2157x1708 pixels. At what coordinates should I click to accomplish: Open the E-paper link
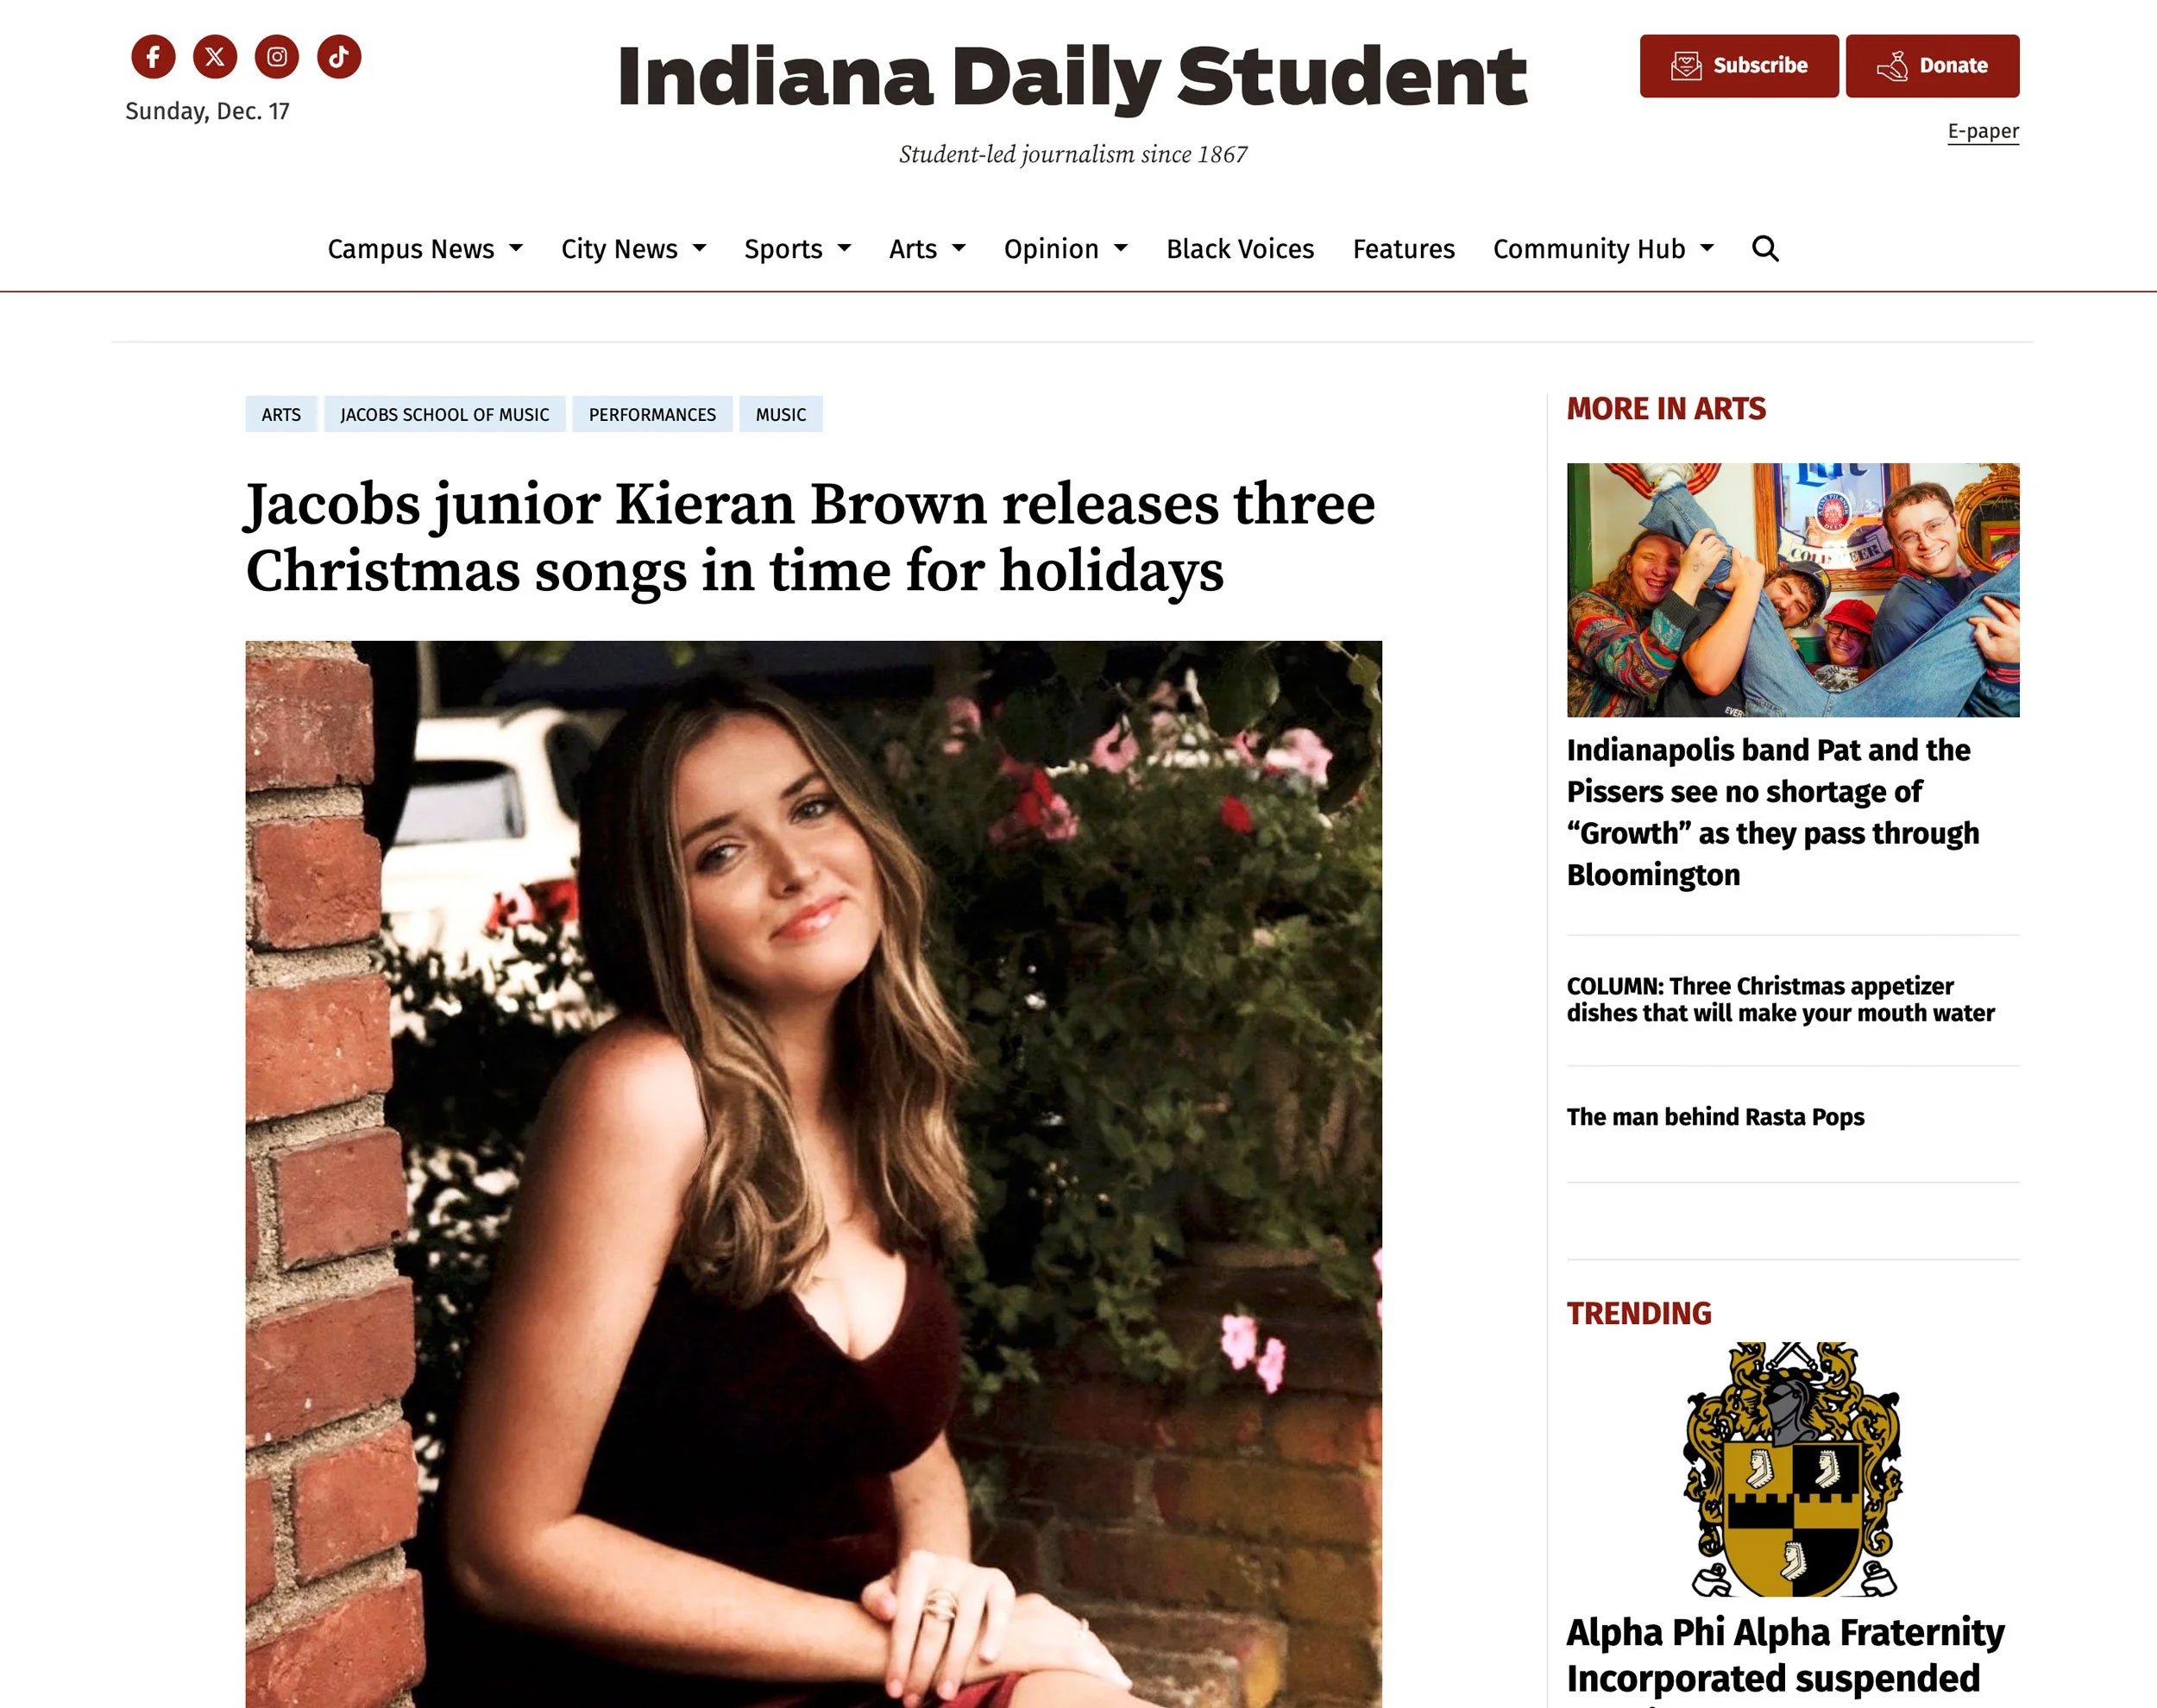(x=1983, y=131)
